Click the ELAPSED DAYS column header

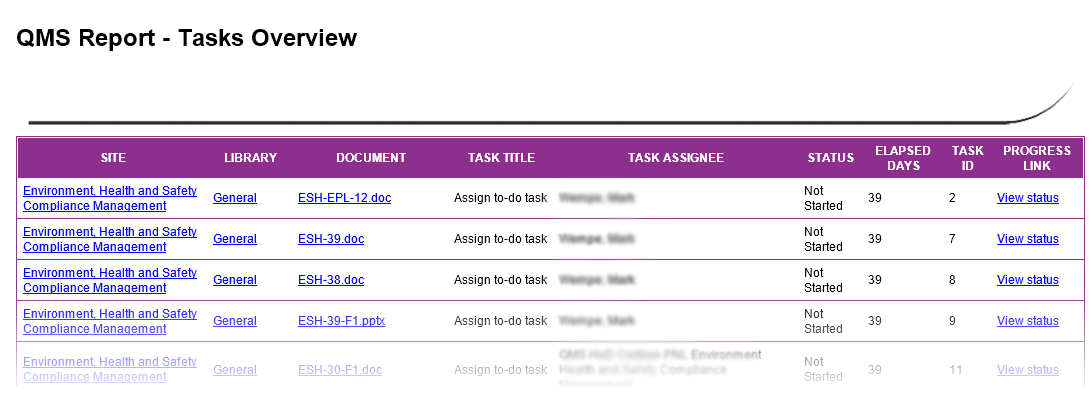903,158
